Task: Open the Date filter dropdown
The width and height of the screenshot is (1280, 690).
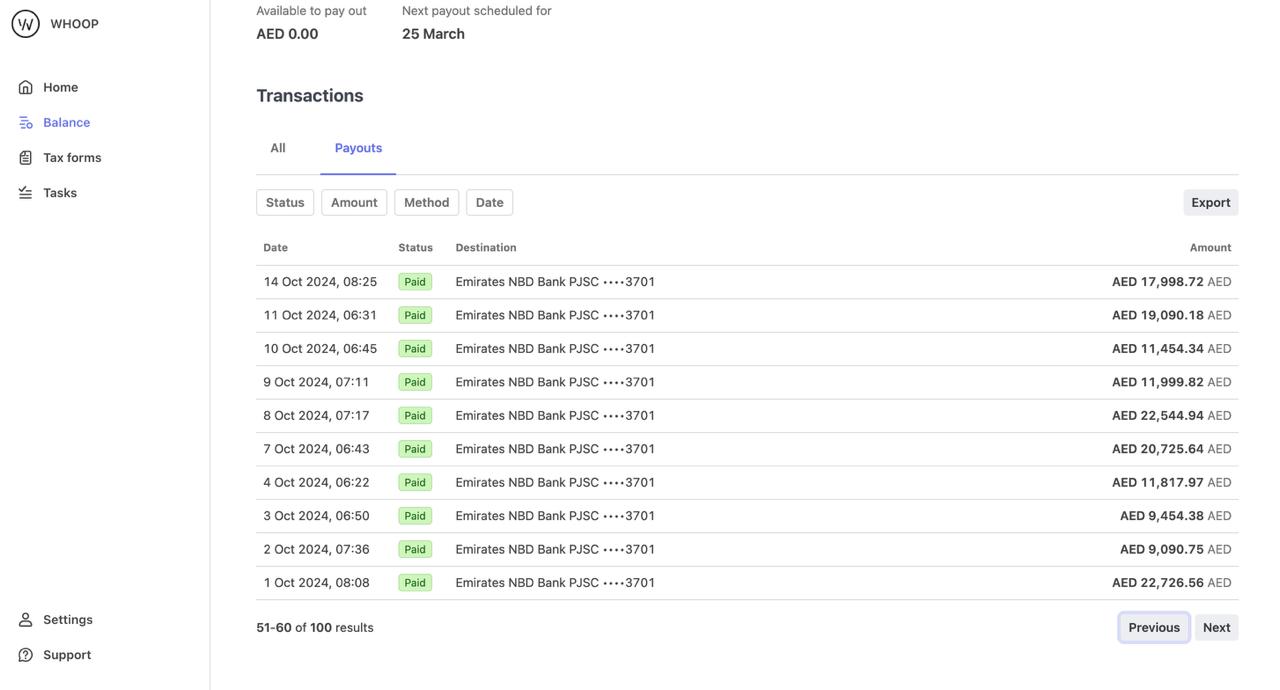Action: tap(489, 203)
